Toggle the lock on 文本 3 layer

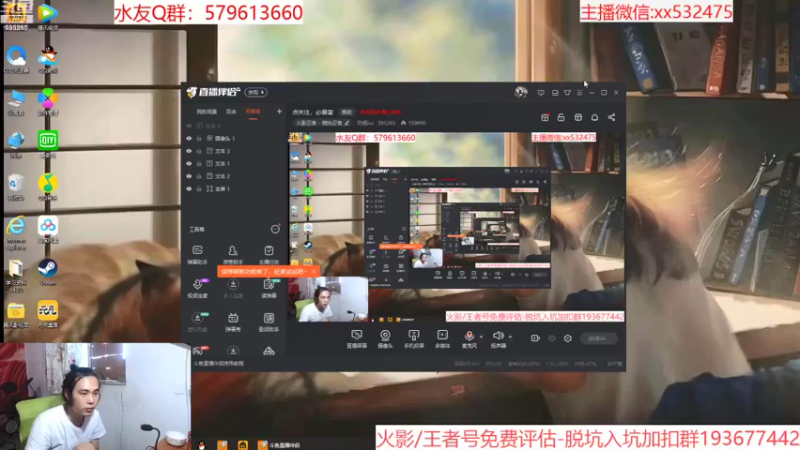click(x=199, y=151)
